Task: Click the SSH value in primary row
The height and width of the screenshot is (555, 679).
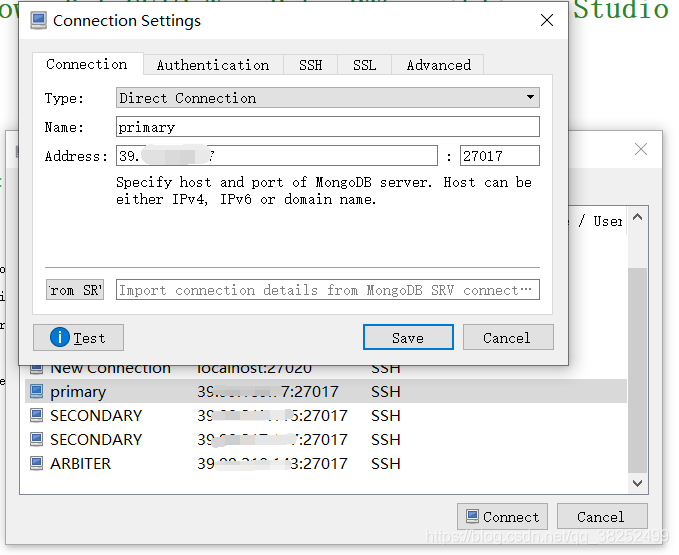Action: 385,391
